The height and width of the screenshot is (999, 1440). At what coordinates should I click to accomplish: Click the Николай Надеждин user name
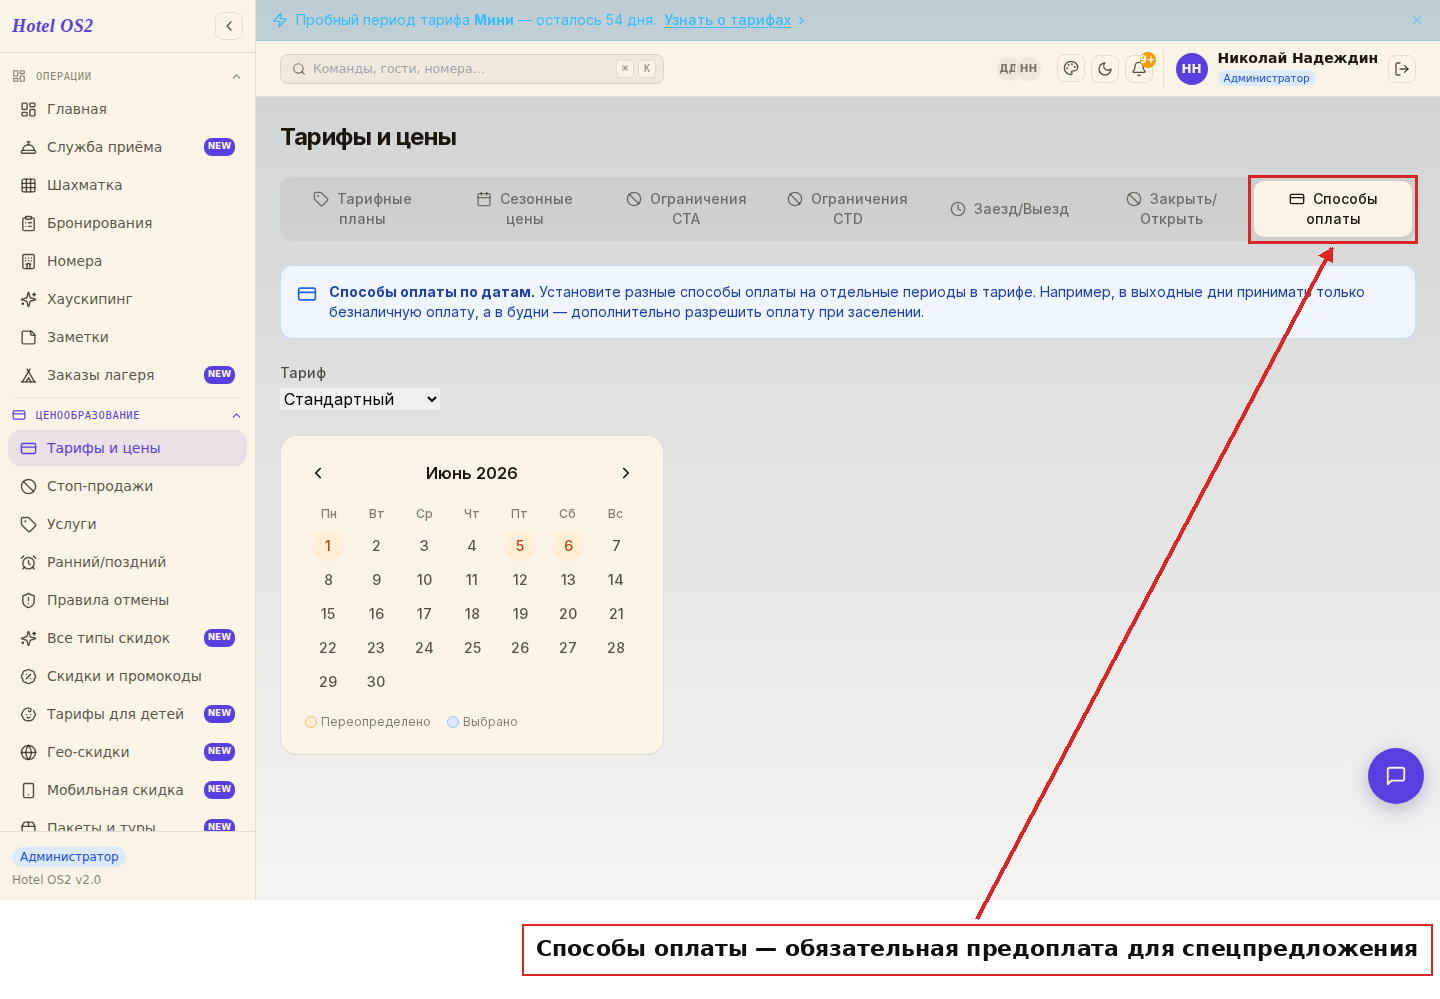click(x=1297, y=58)
